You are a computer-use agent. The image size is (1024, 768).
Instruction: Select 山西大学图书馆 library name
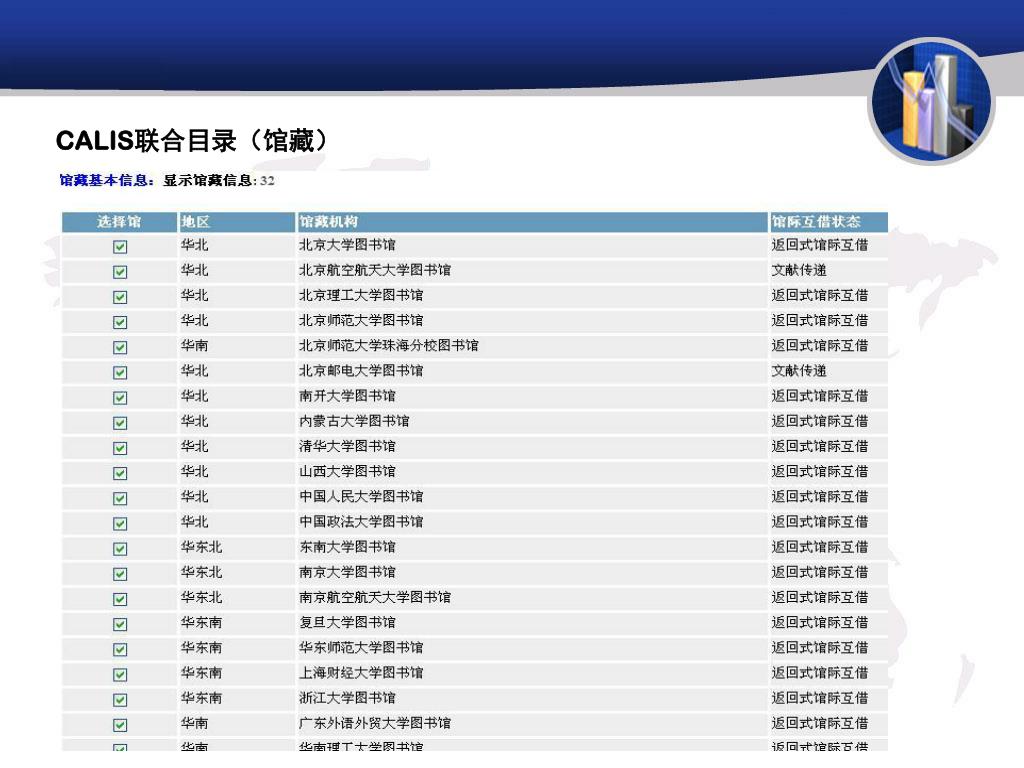347,472
